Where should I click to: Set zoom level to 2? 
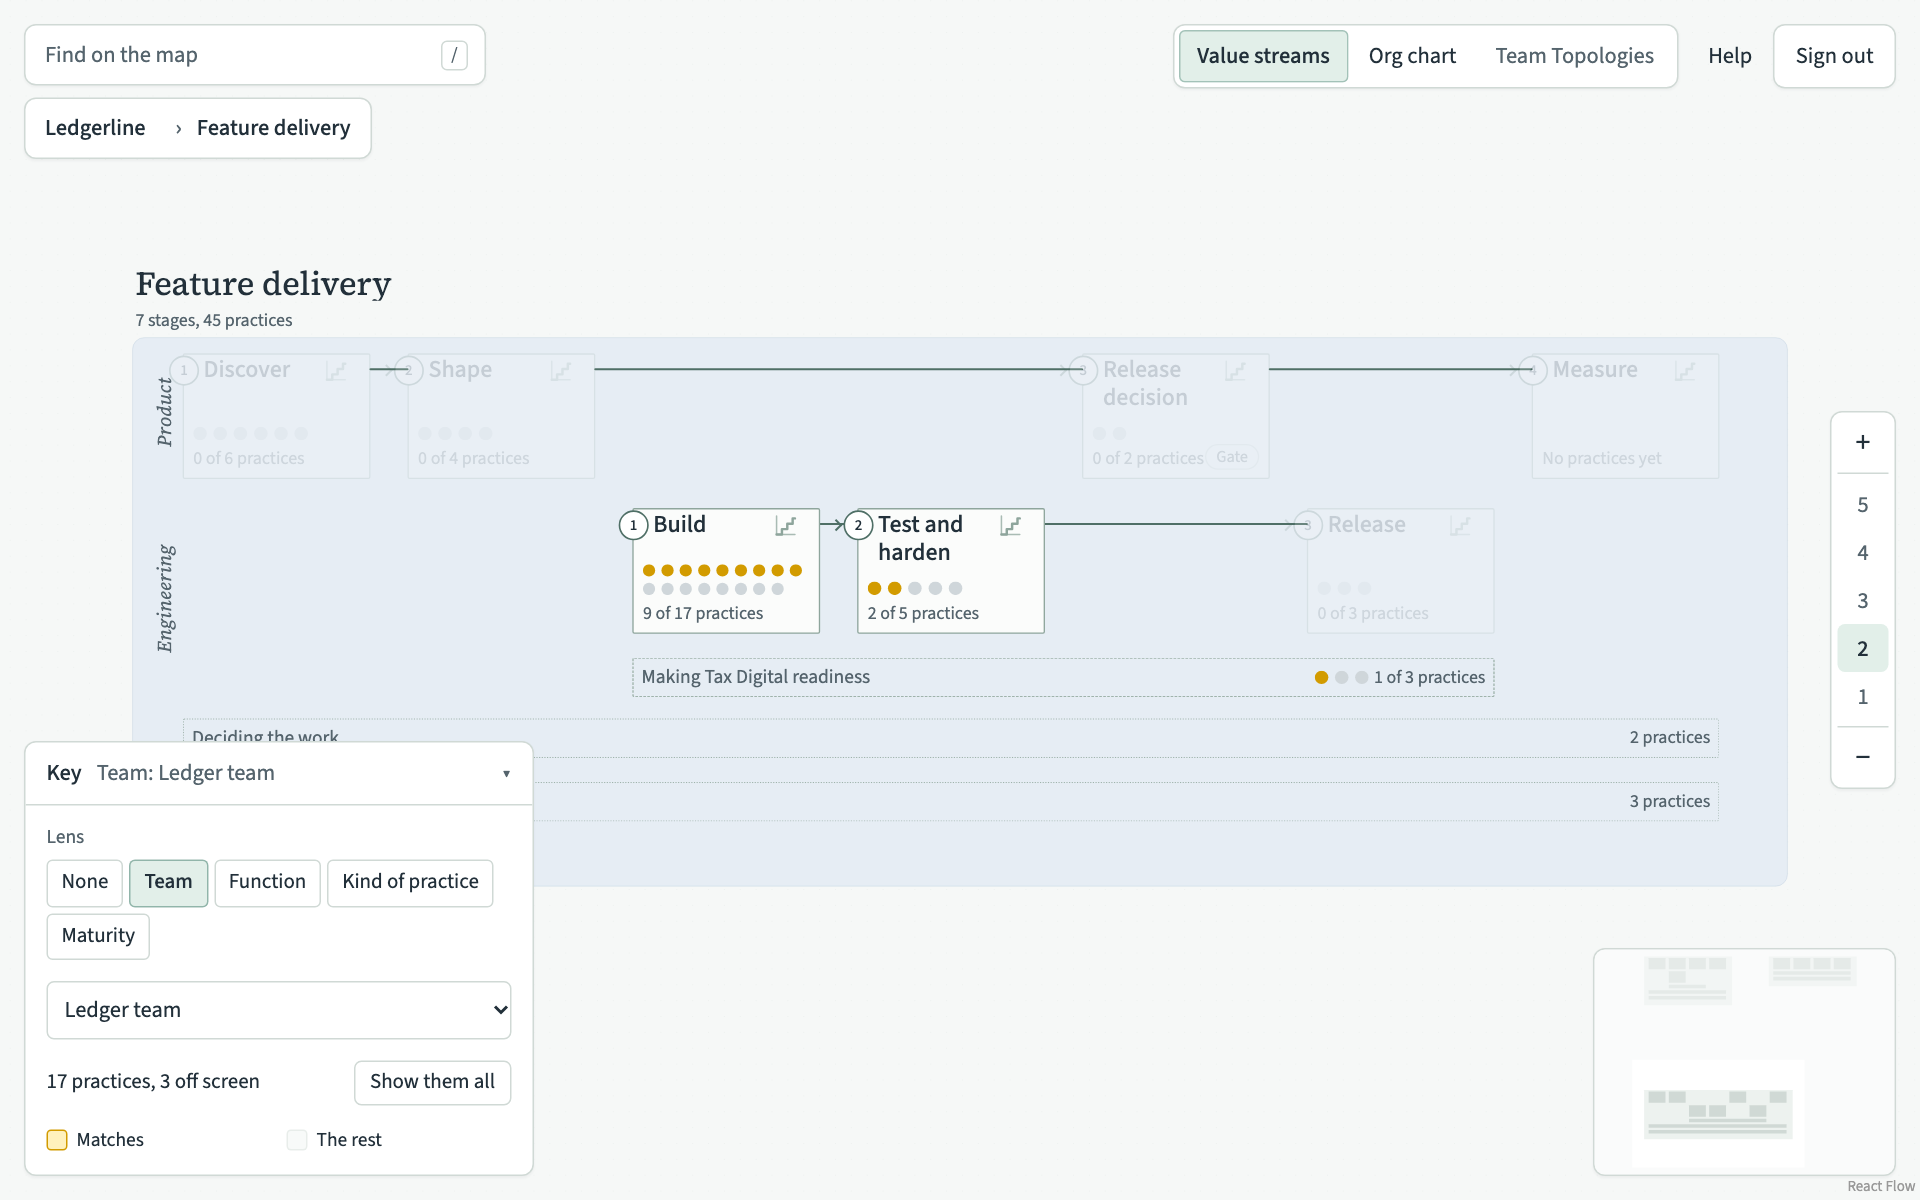[x=1863, y=649]
